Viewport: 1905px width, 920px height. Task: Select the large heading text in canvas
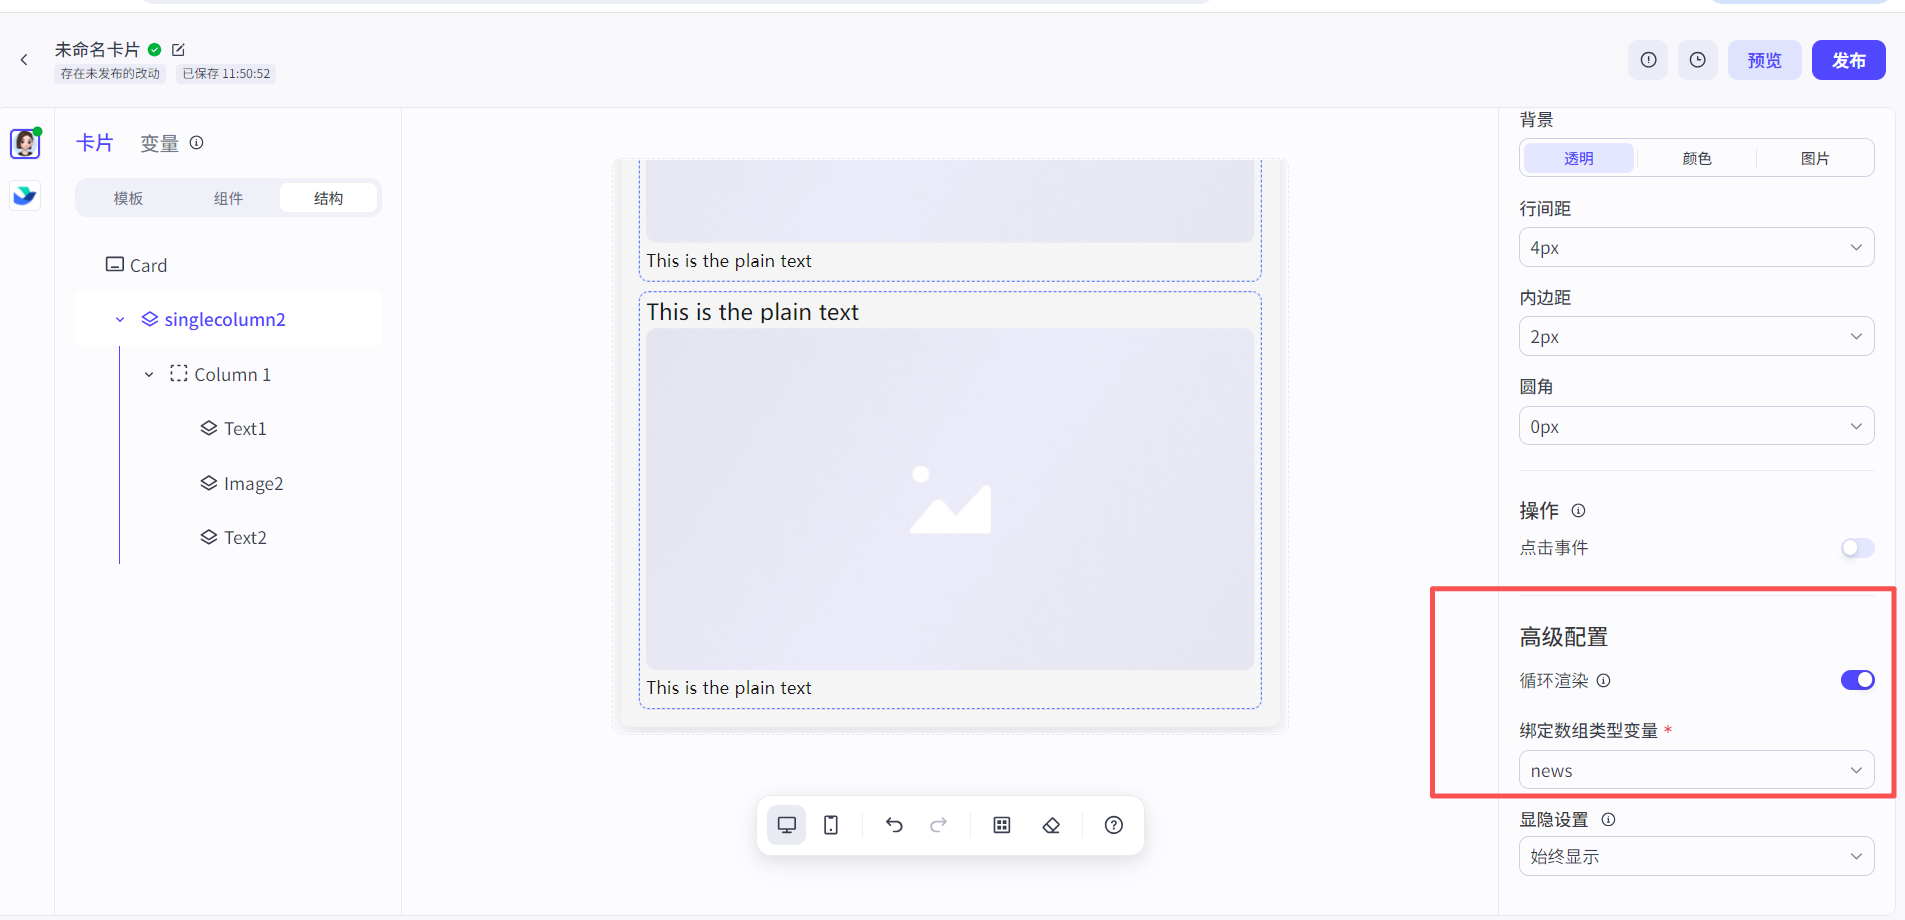pyautogui.click(x=753, y=312)
